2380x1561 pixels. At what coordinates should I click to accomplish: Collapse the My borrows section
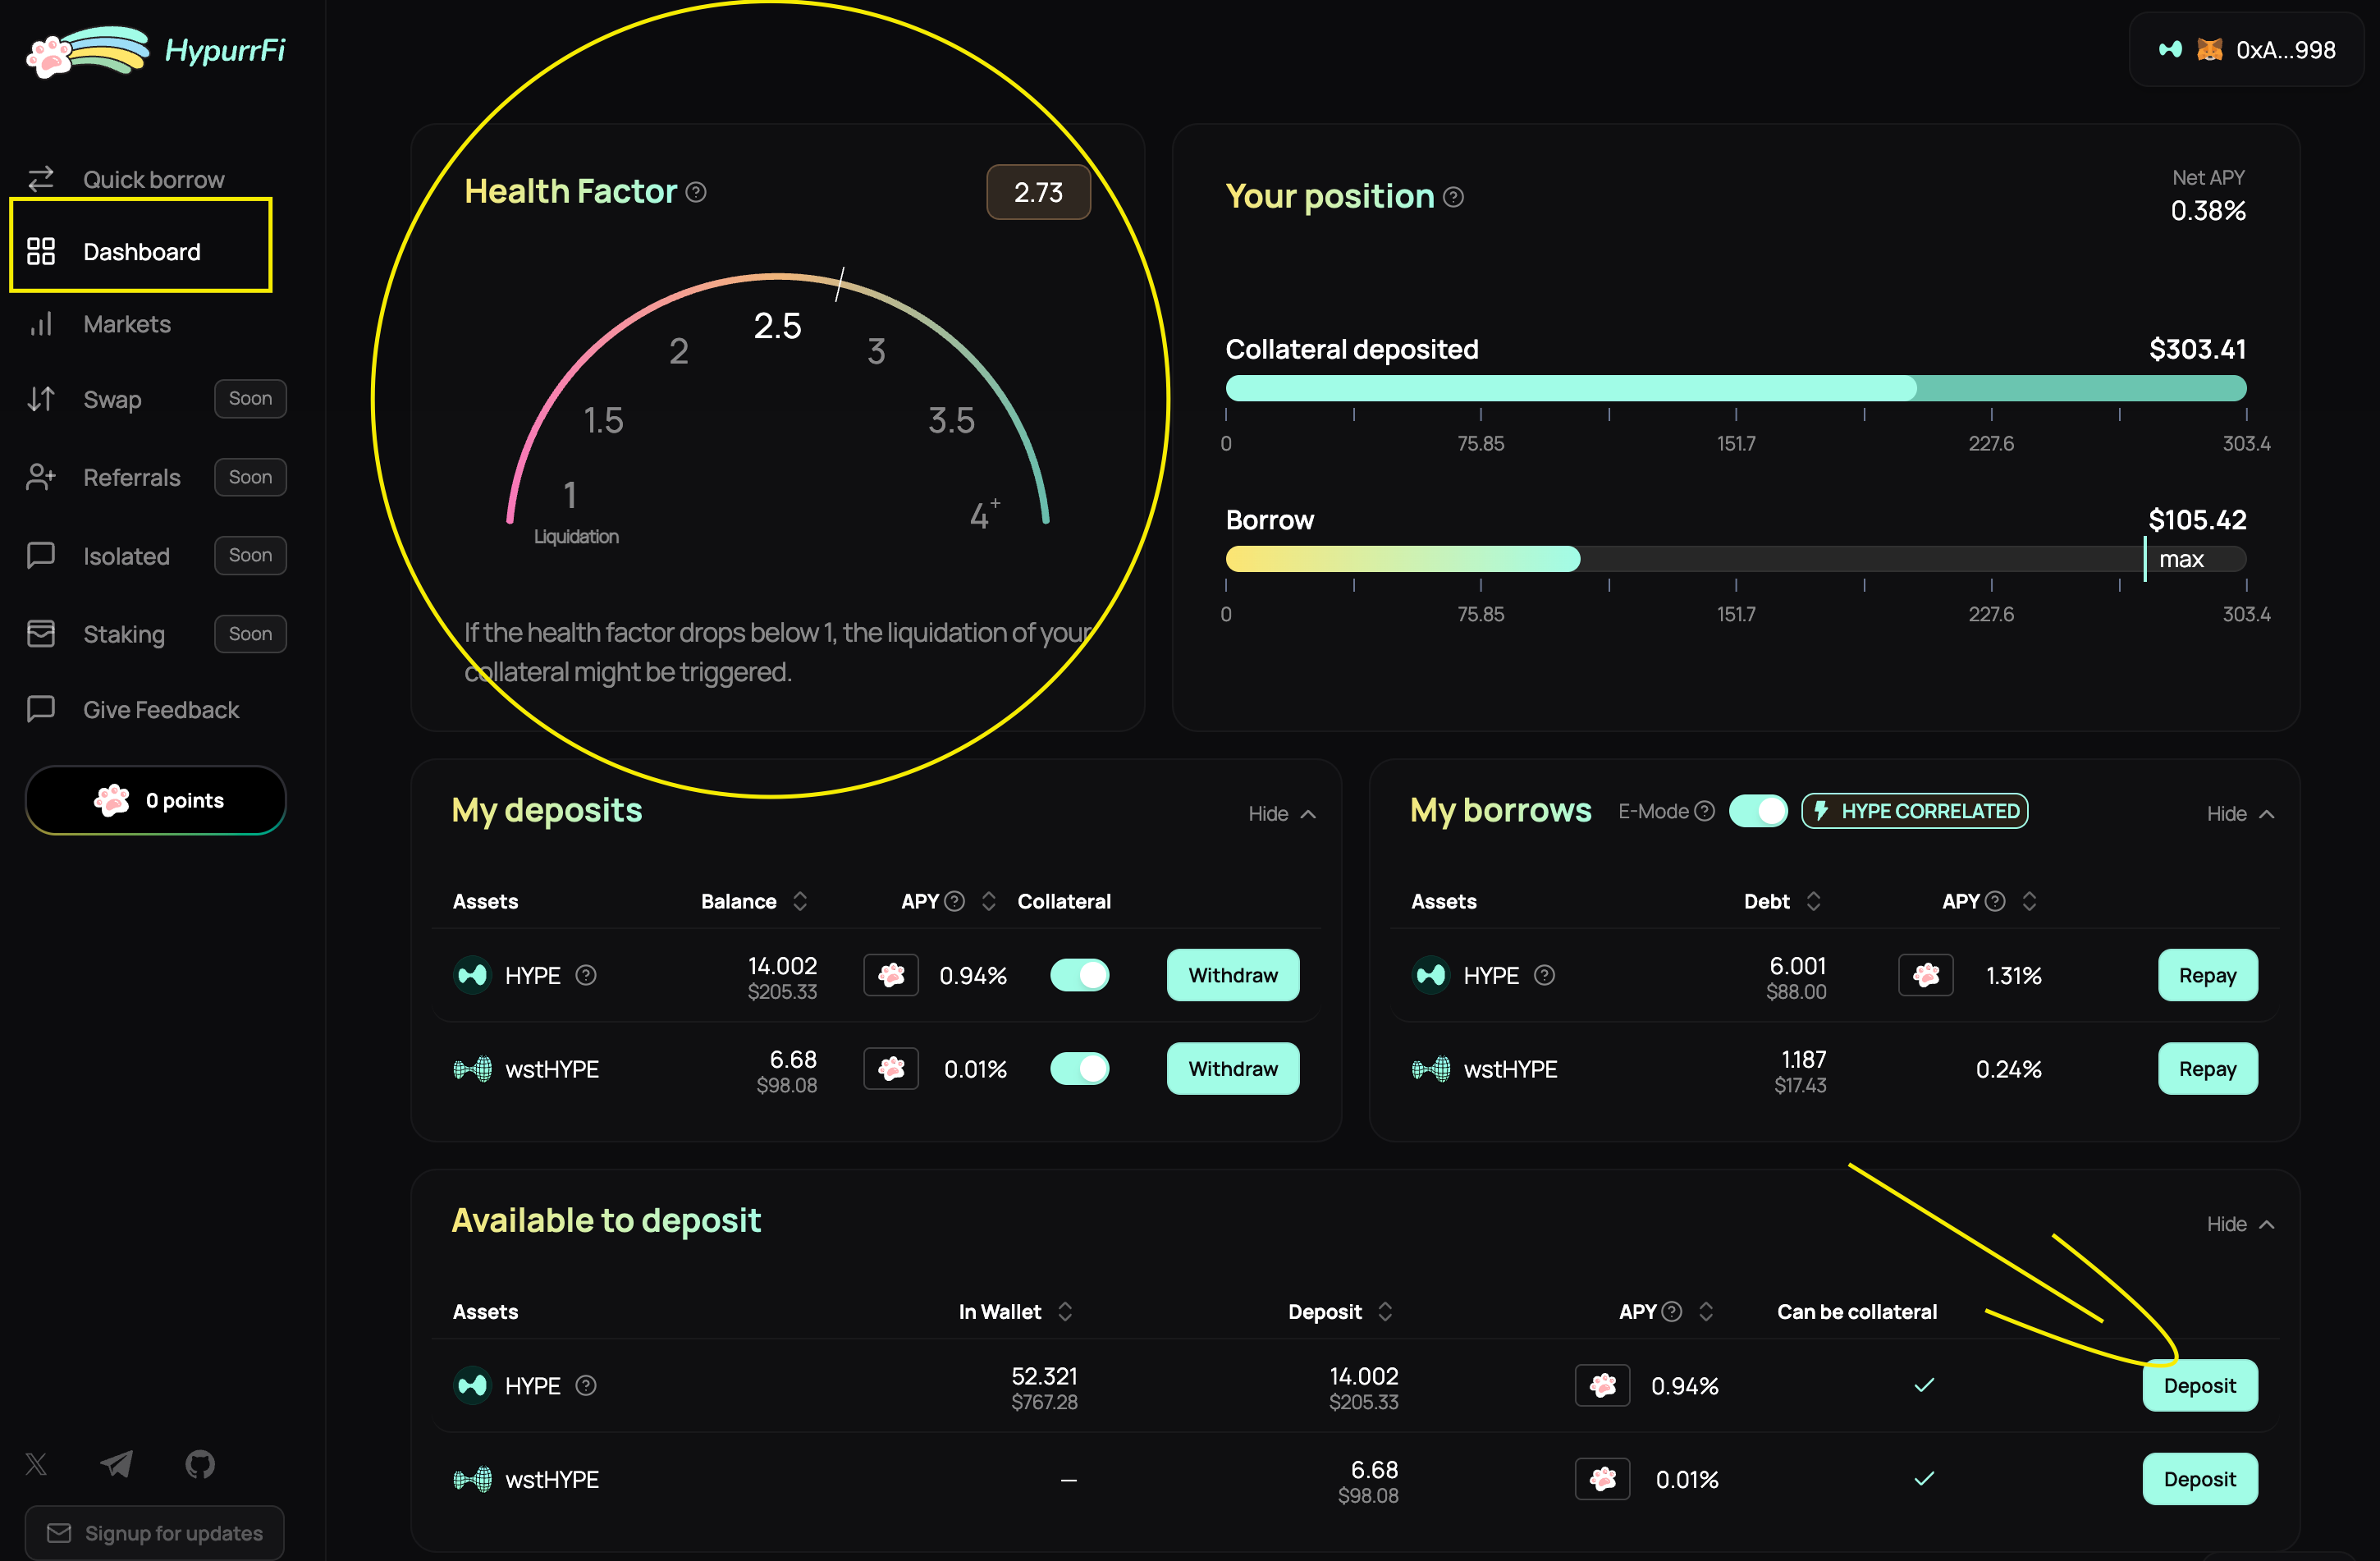coord(2240,814)
